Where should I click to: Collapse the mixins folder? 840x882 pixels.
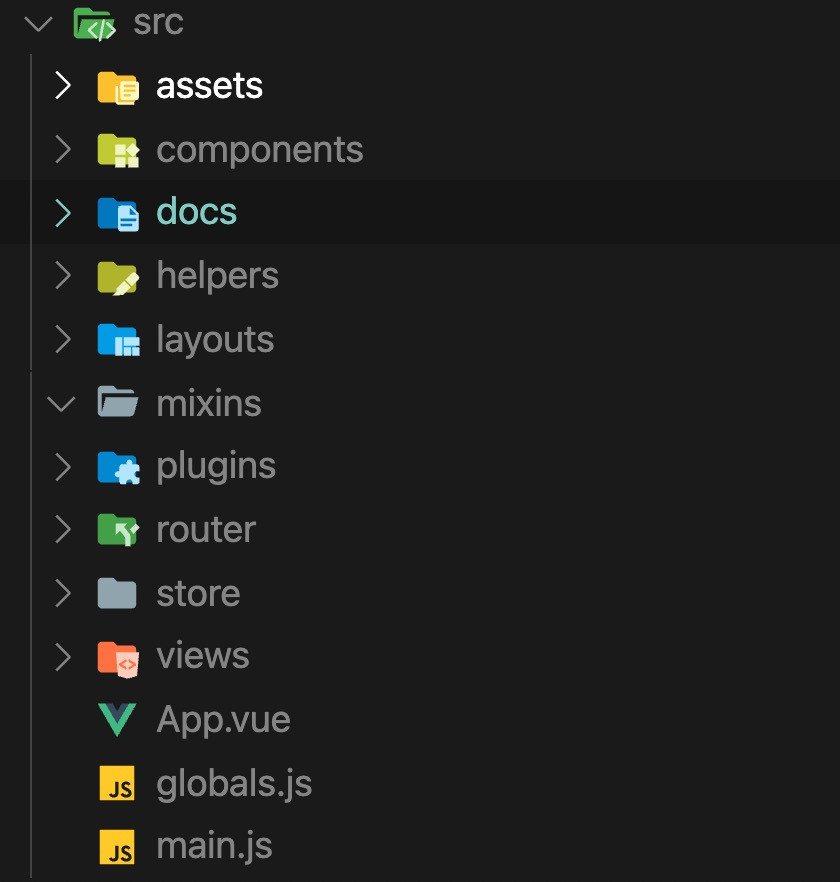click(62, 402)
